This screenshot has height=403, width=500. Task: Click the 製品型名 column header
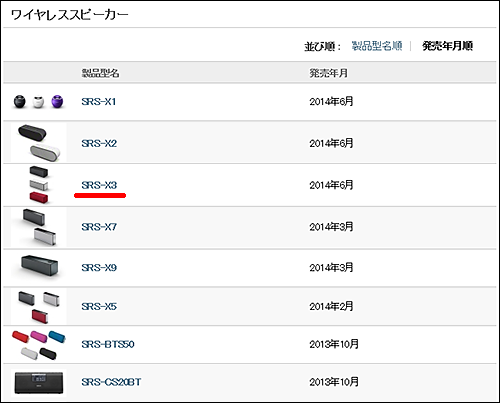click(x=100, y=73)
